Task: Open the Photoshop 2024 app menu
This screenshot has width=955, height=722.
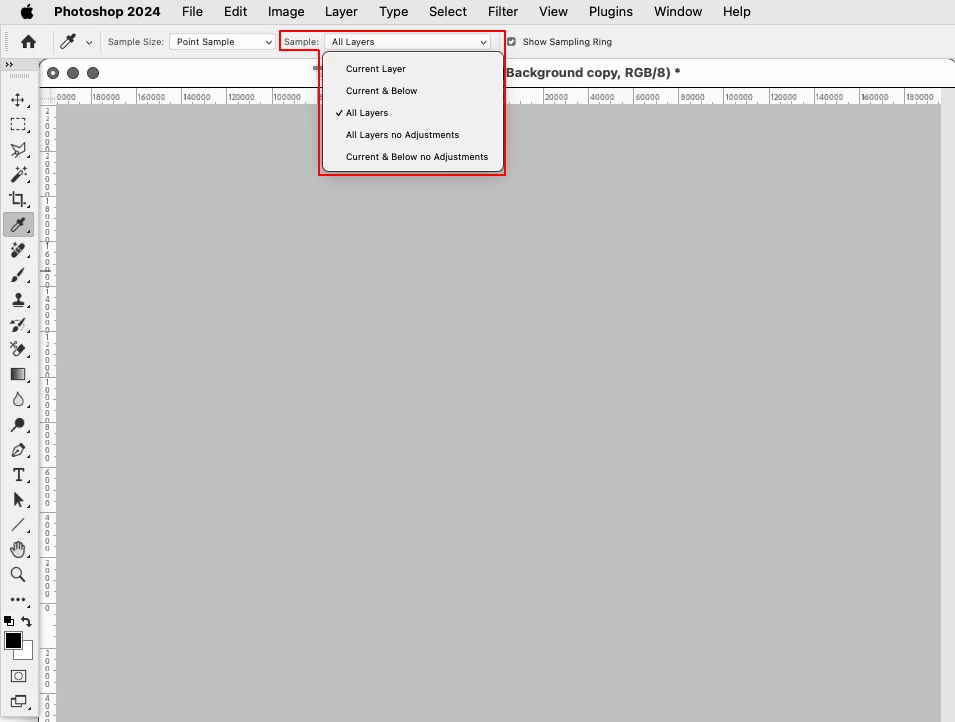Action: coord(107,12)
